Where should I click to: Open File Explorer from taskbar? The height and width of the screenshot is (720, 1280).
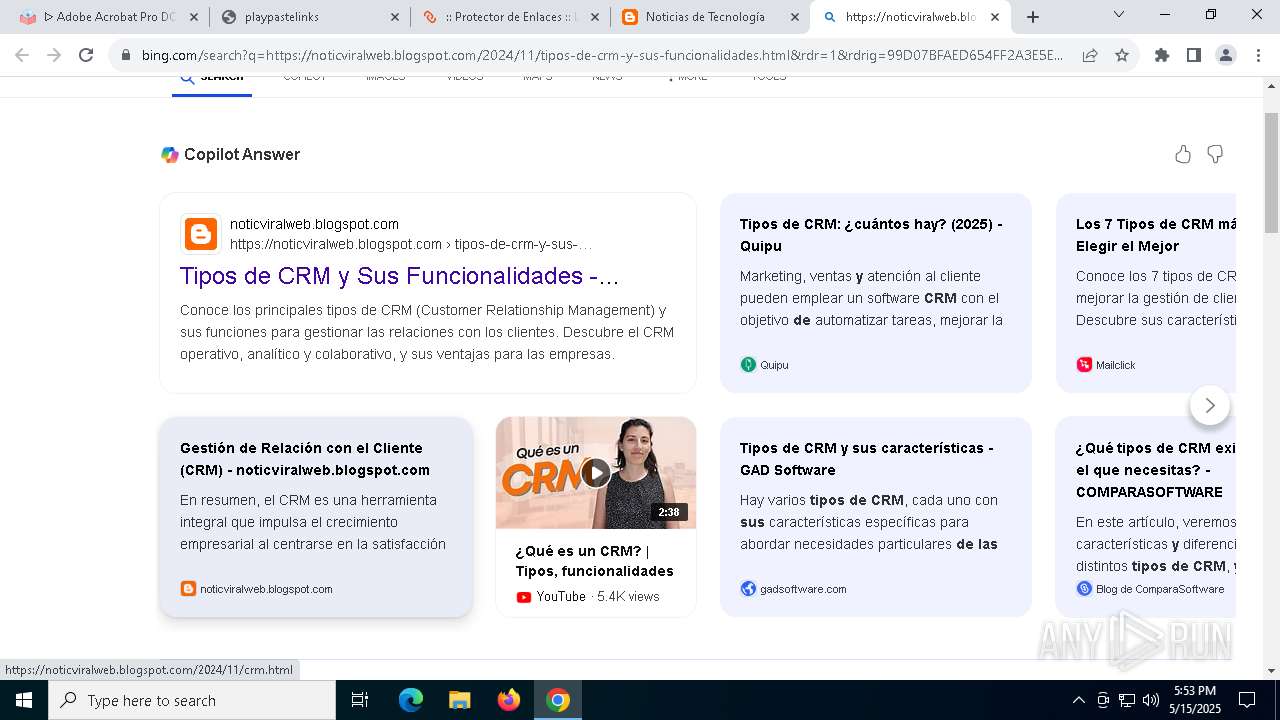(x=459, y=700)
